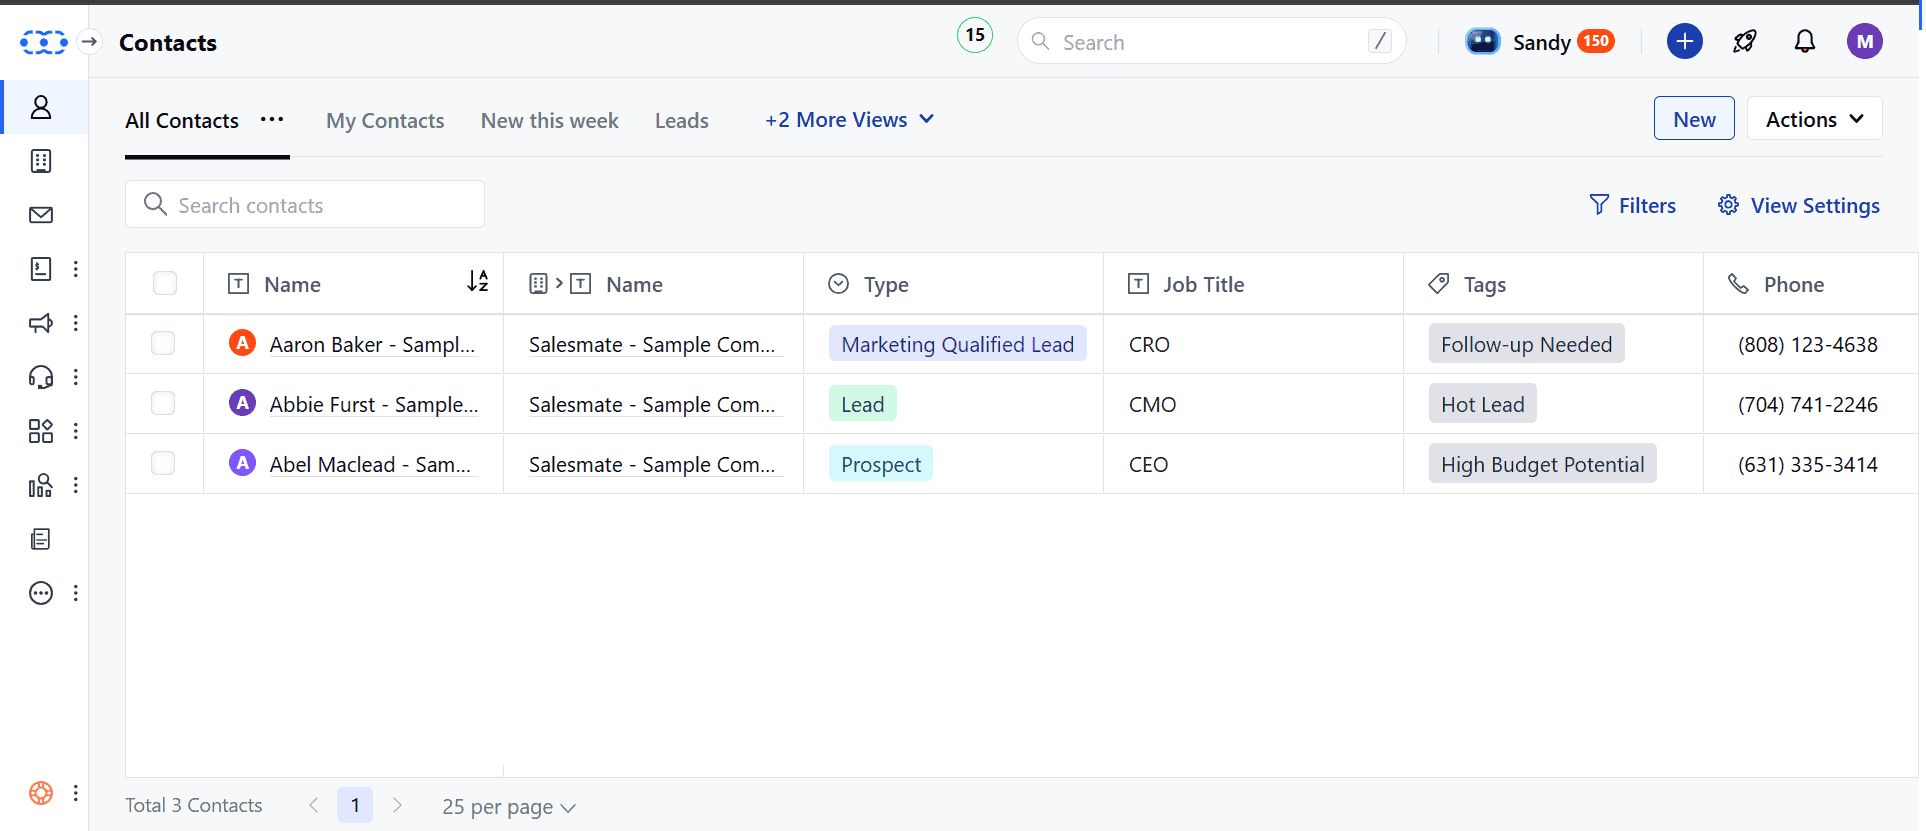
Task: Expand the +2 More Views dropdown
Action: 849,120
